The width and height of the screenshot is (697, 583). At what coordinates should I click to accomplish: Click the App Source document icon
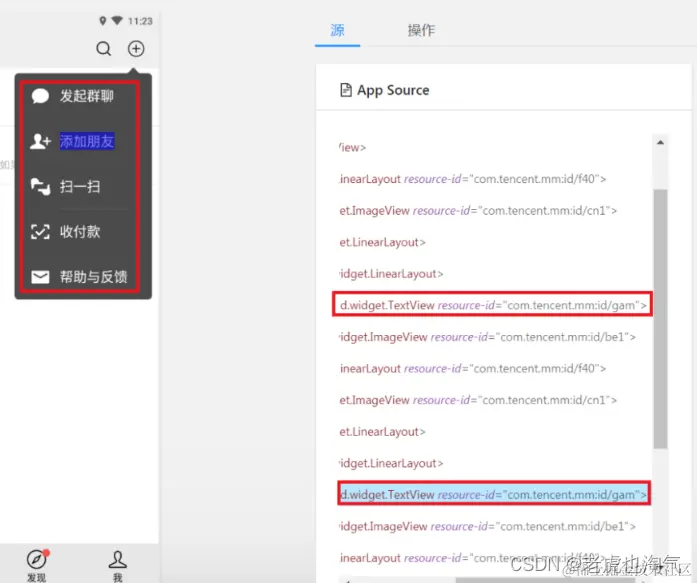(x=346, y=90)
